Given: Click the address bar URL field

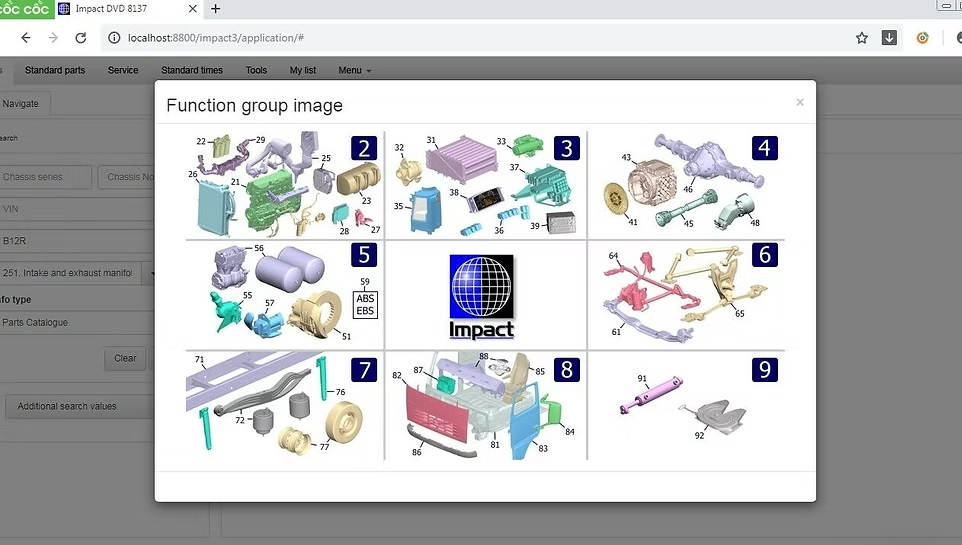Looking at the screenshot, I should point(480,38).
